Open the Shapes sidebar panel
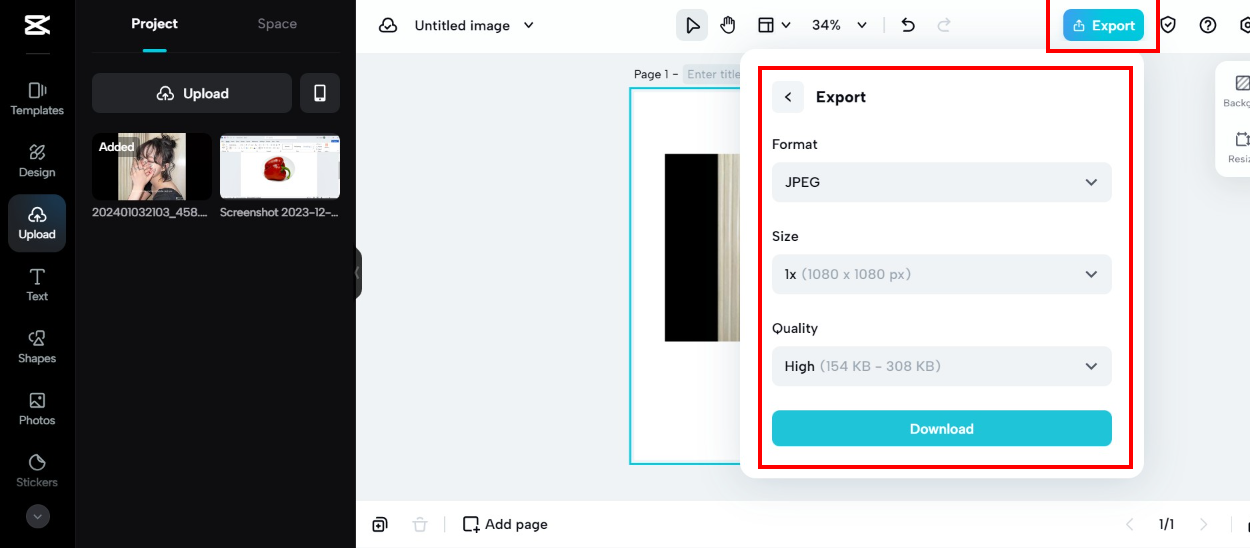The image size is (1250, 548). coord(37,347)
